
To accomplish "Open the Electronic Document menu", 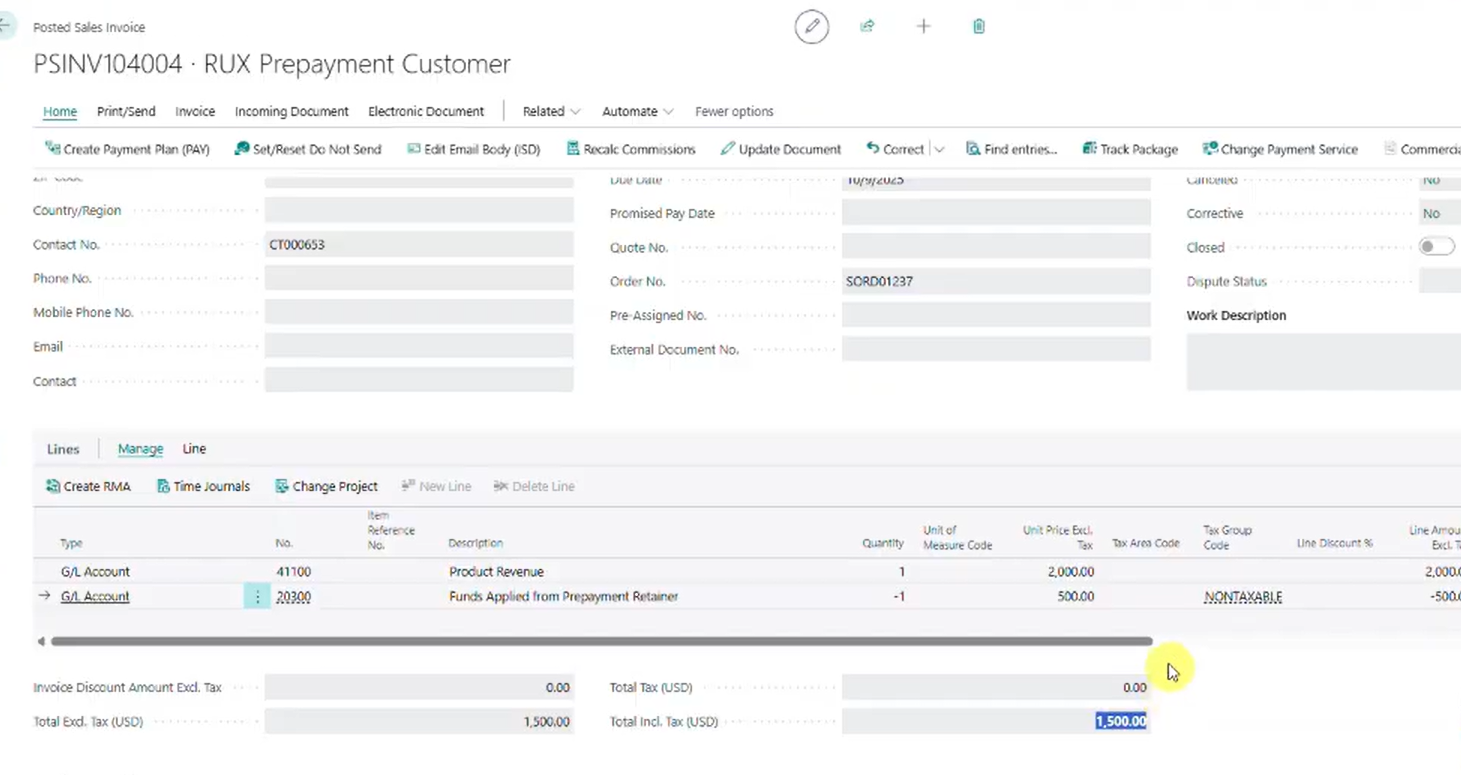I will pos(426,112).
